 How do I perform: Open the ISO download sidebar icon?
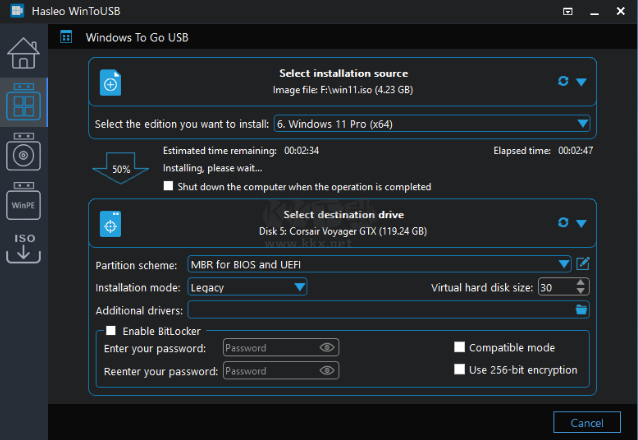coord(22,247)
